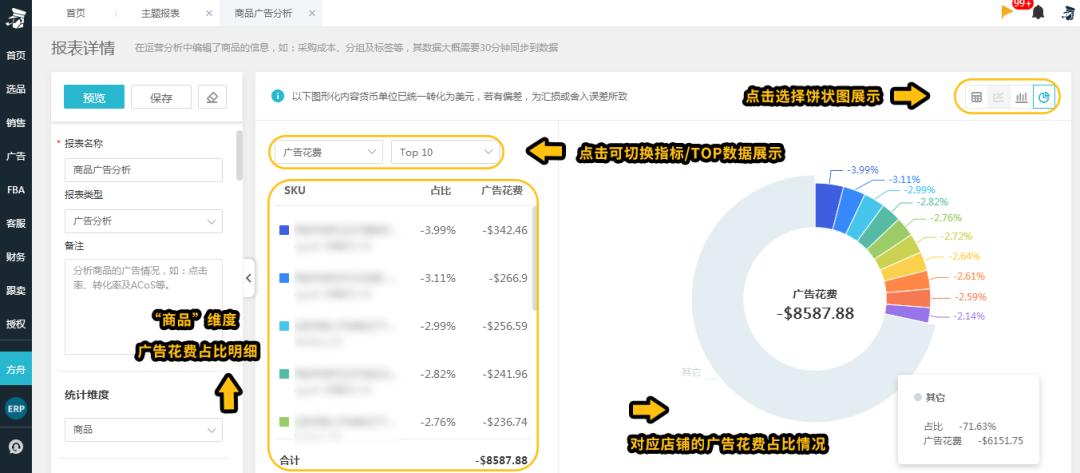1080x473 pixels.
Task: Click the -$236.74 table value
Action: click(505, 421)
